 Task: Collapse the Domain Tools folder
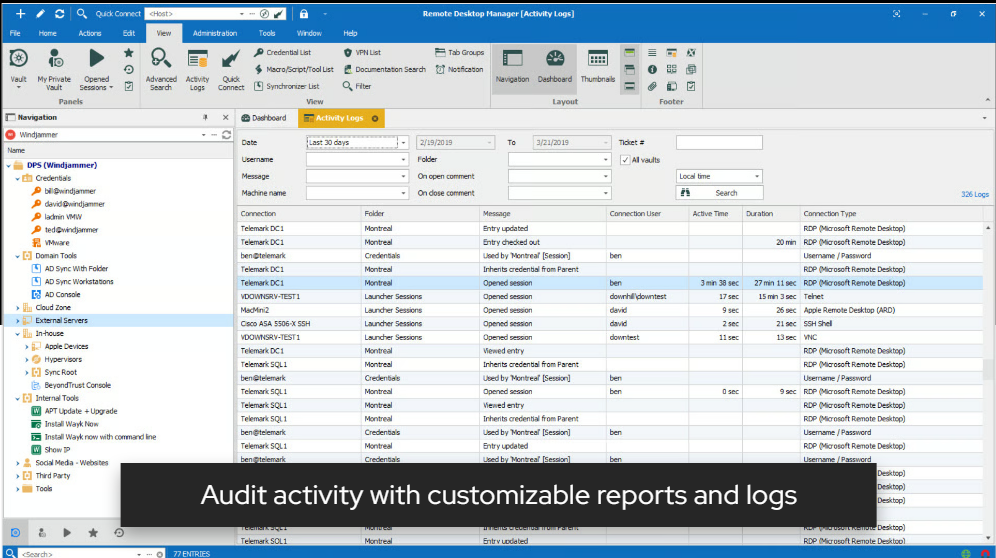pos(18,256)
